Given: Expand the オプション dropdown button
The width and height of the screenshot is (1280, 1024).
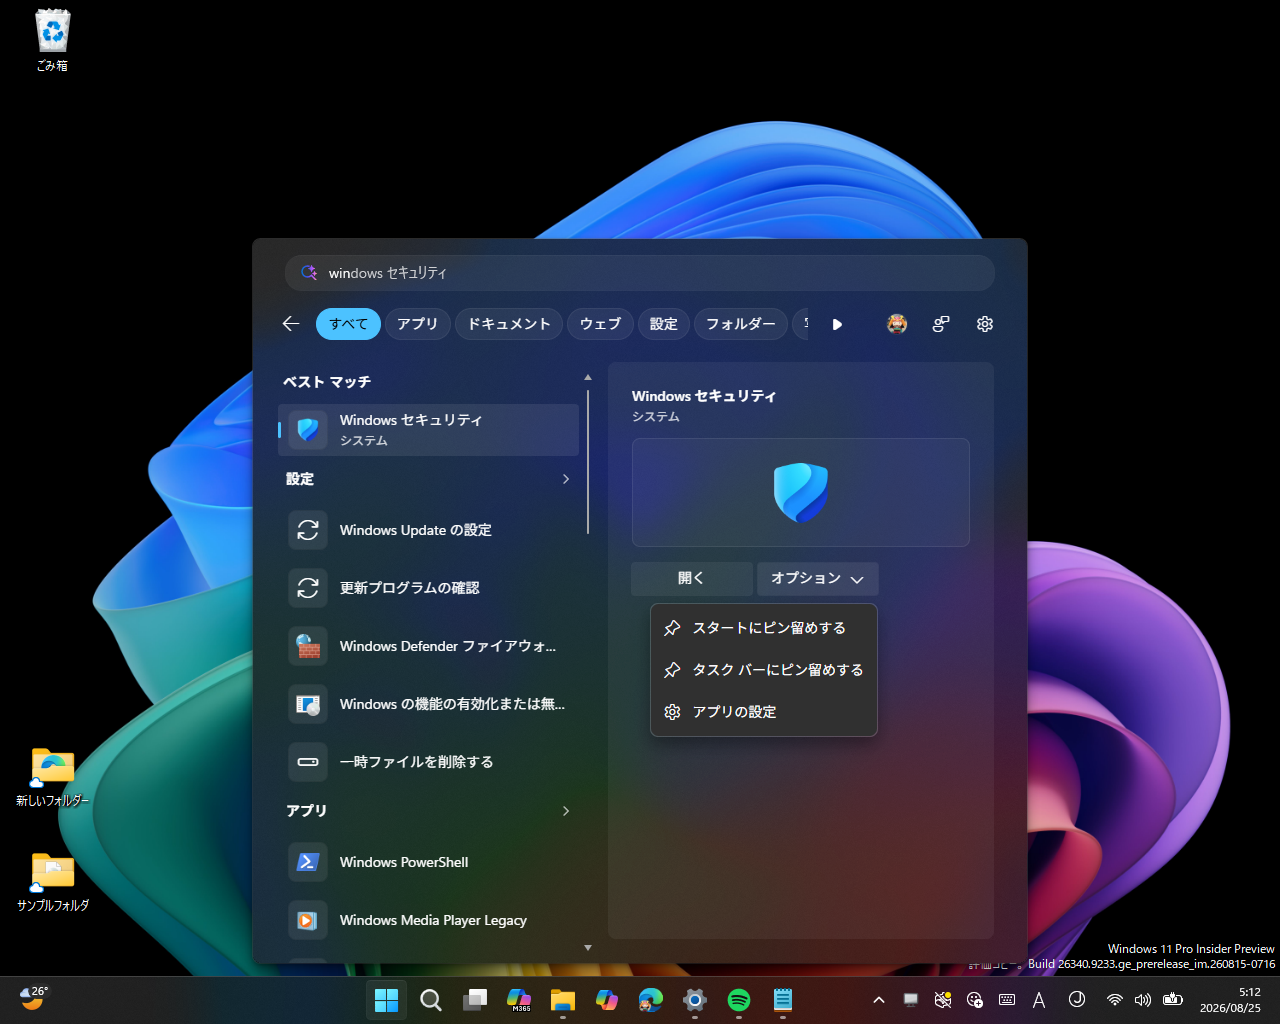Looking at the screenshot, I should [x=818, y=579].
